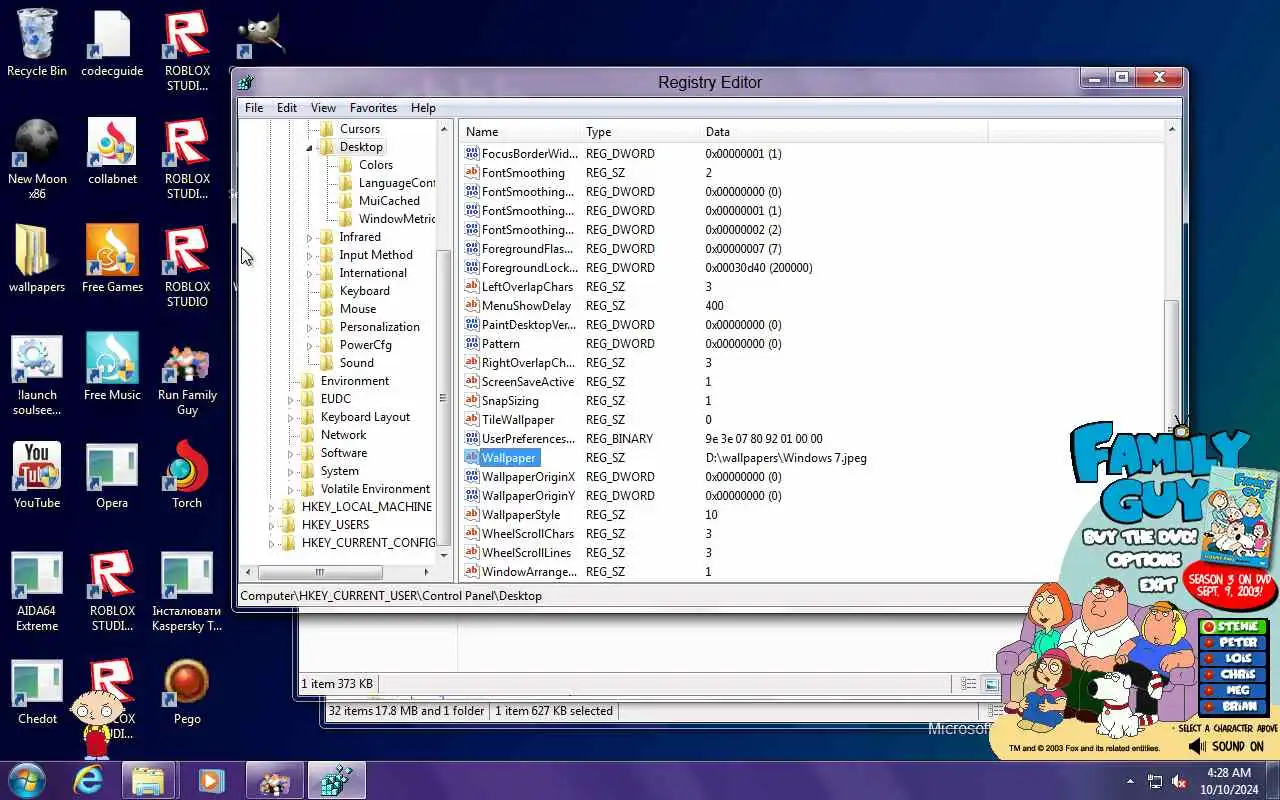1280x800 pixels.
Task: Switch to Registry Editor taskbar button
Action: (336, 780)
